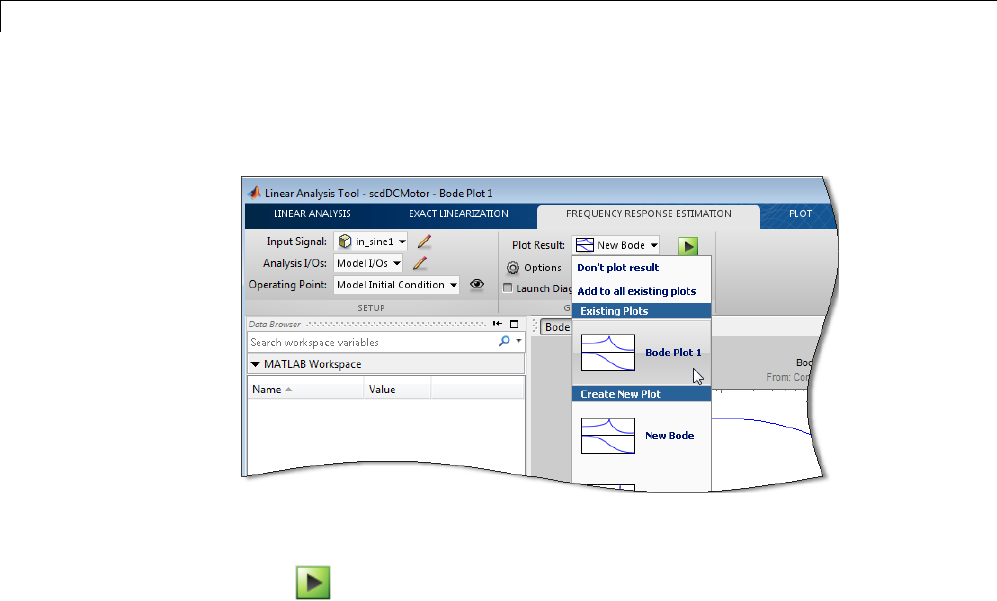Screen dimensions: 997x601
Task: Click the in_sine1 cube icon
Action: pyautogui.click(x=345, y=241)
